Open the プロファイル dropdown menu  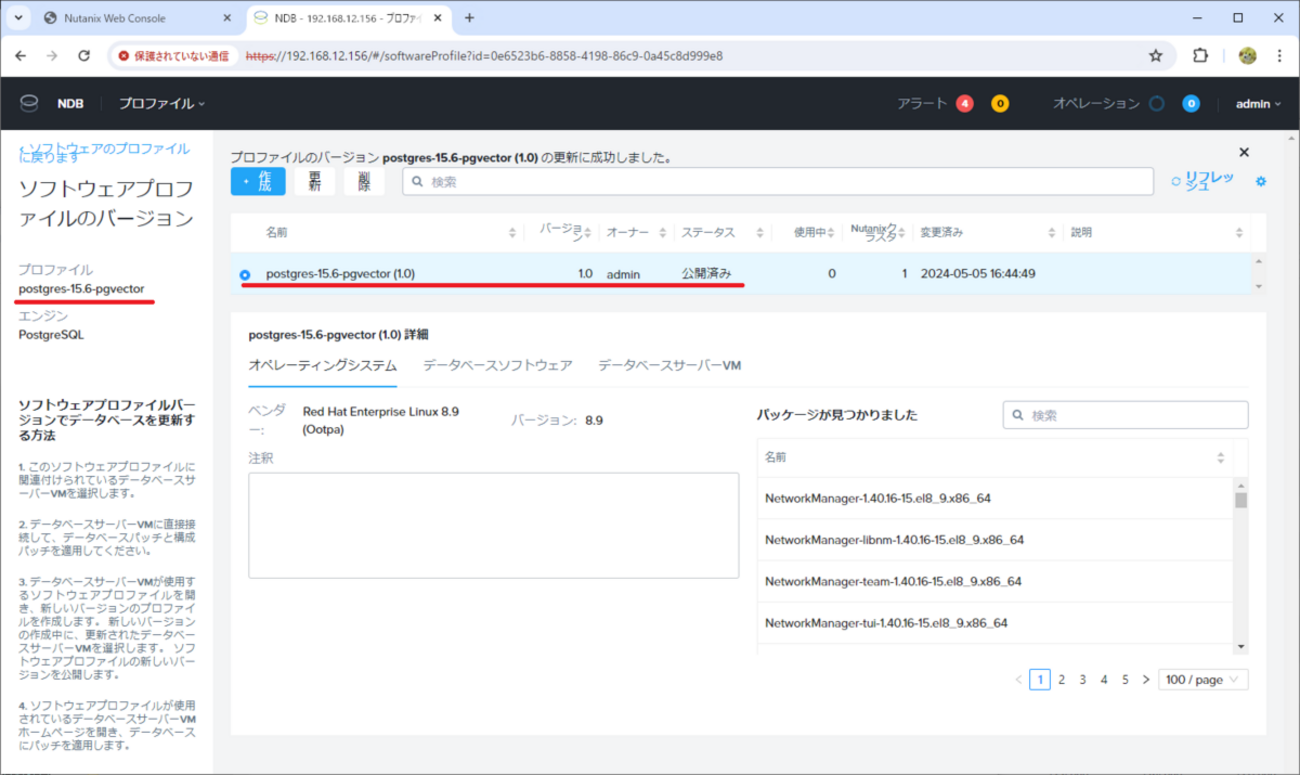pyautogui.click(x=162, y=104)
